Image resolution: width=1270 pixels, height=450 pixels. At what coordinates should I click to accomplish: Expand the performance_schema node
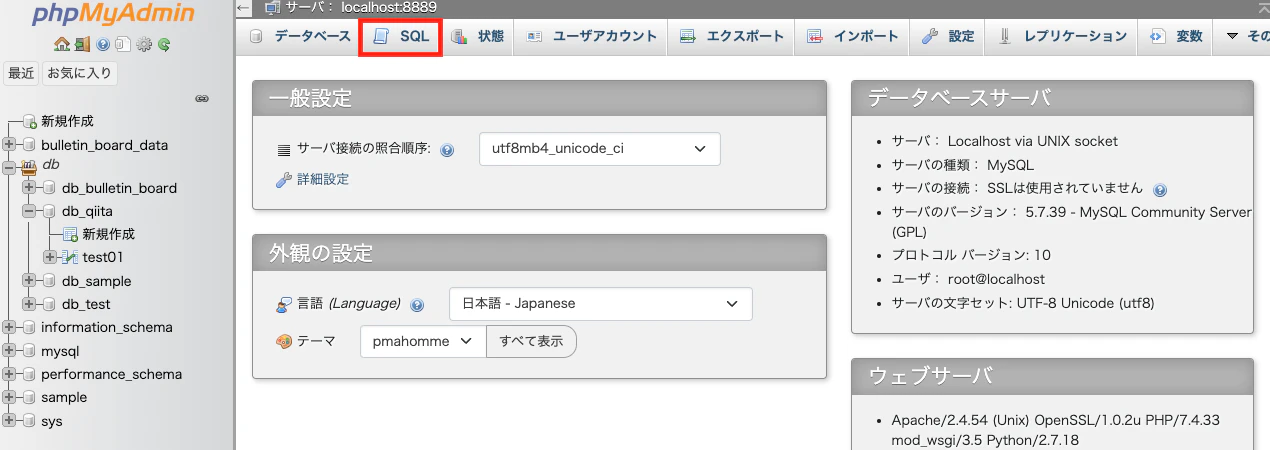pyautogui.click(x=10, y=374)
